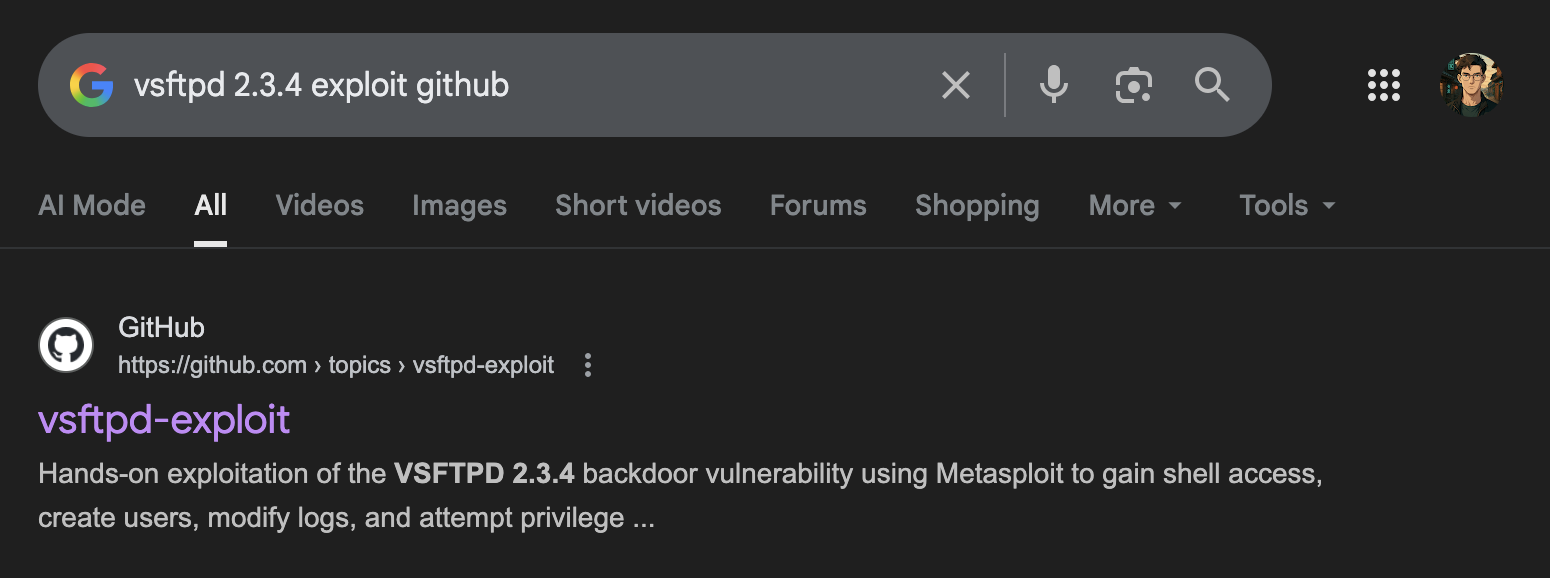Viewport: 1550px width, 578px height.
Task: Click the GitHub favicon in result
Action: coord(66,346)
